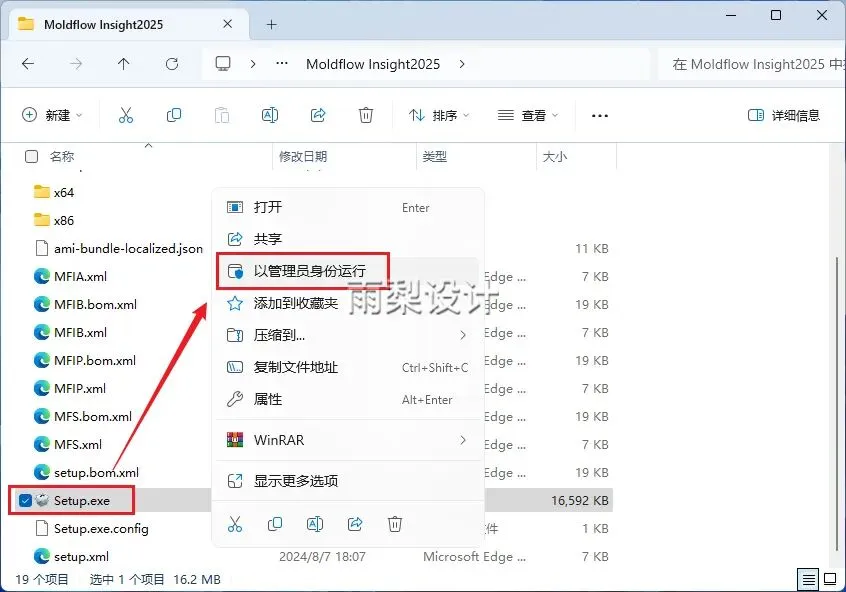Click the Edge icon of MFIA.xml
The height and width of the screenshot is (592, 846).
(x=42, y=276)
